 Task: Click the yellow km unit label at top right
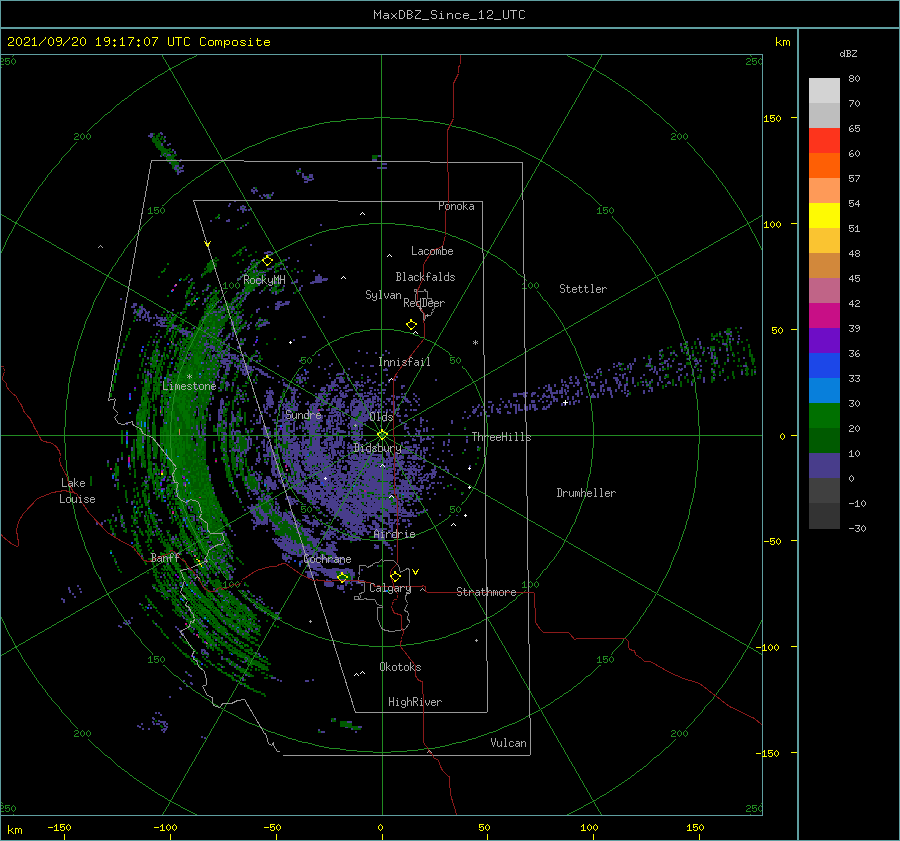pyautogui.click(x=782, y=42)
